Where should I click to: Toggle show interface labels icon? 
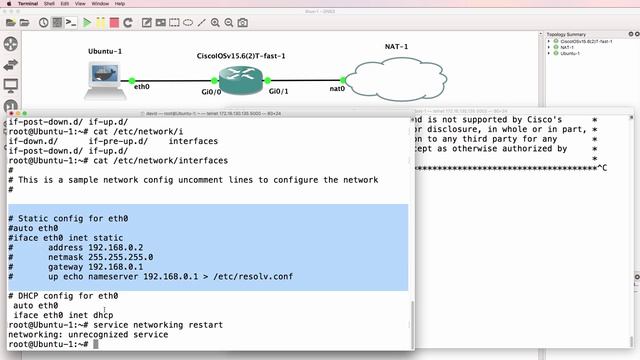point(57,22)
